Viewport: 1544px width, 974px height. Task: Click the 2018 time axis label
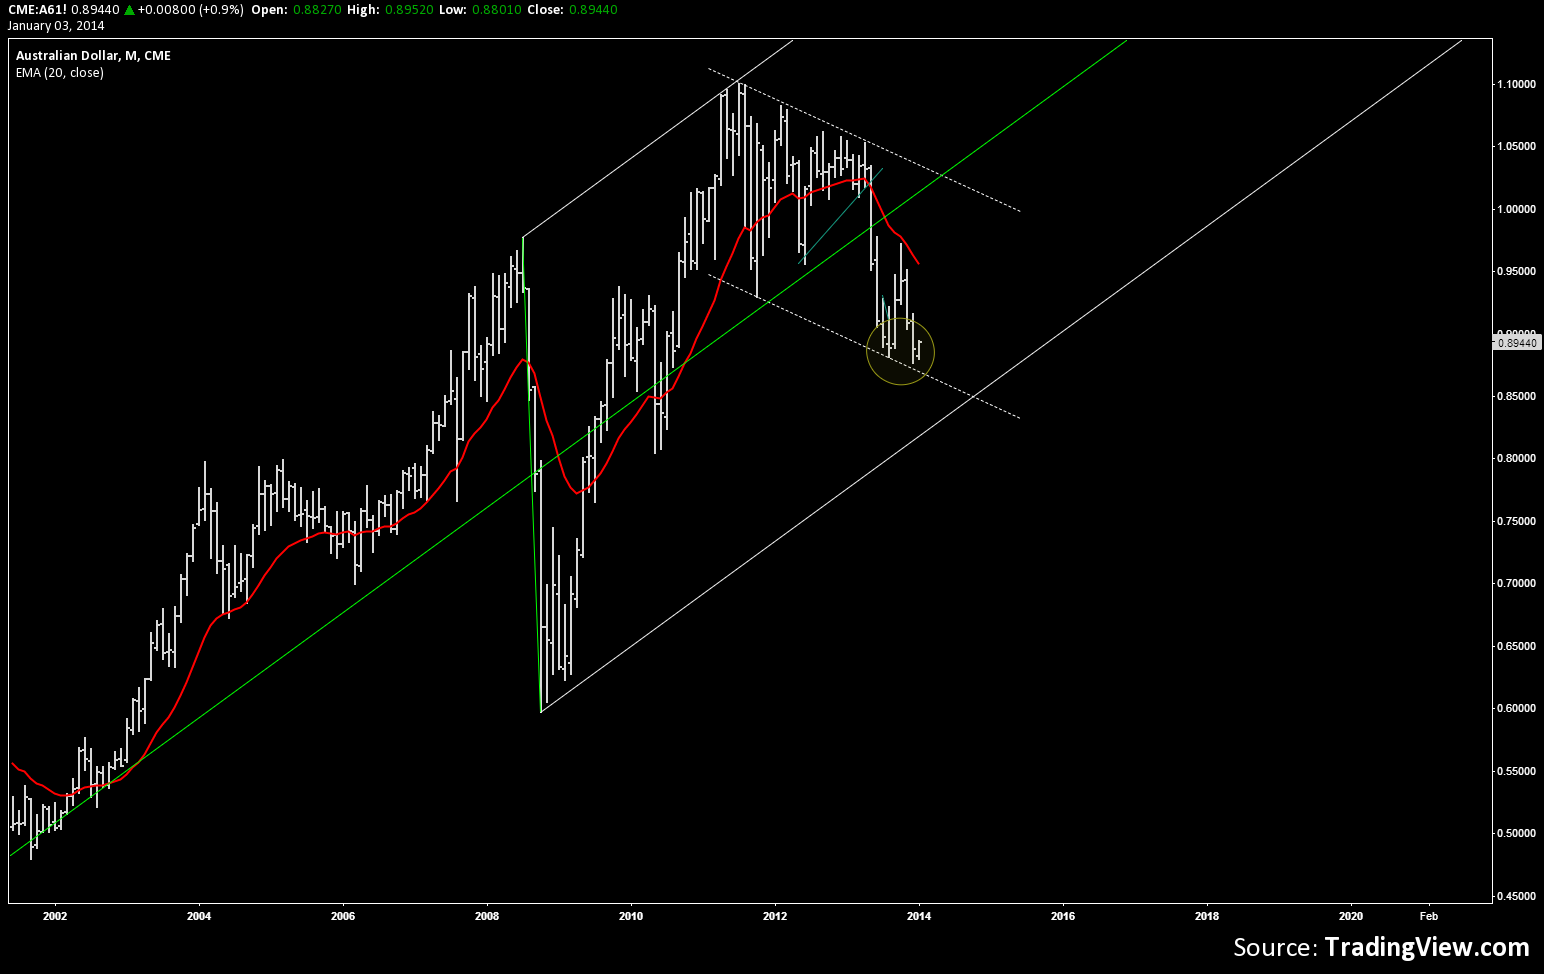point(1207,916)
